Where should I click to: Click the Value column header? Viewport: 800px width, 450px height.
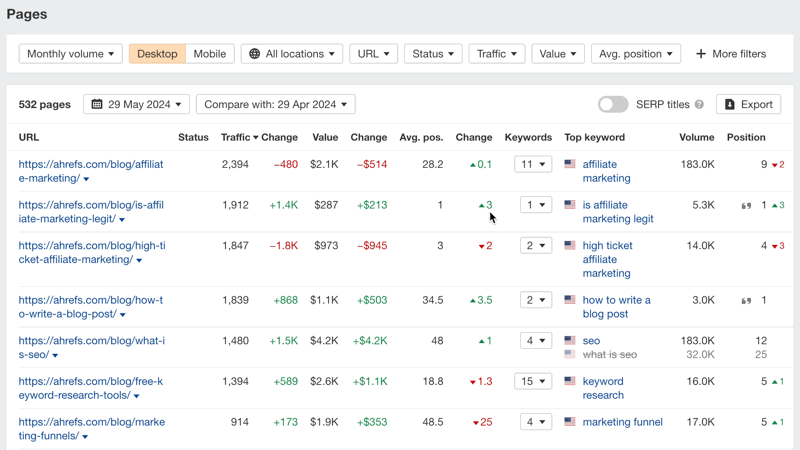click(325, 137)
